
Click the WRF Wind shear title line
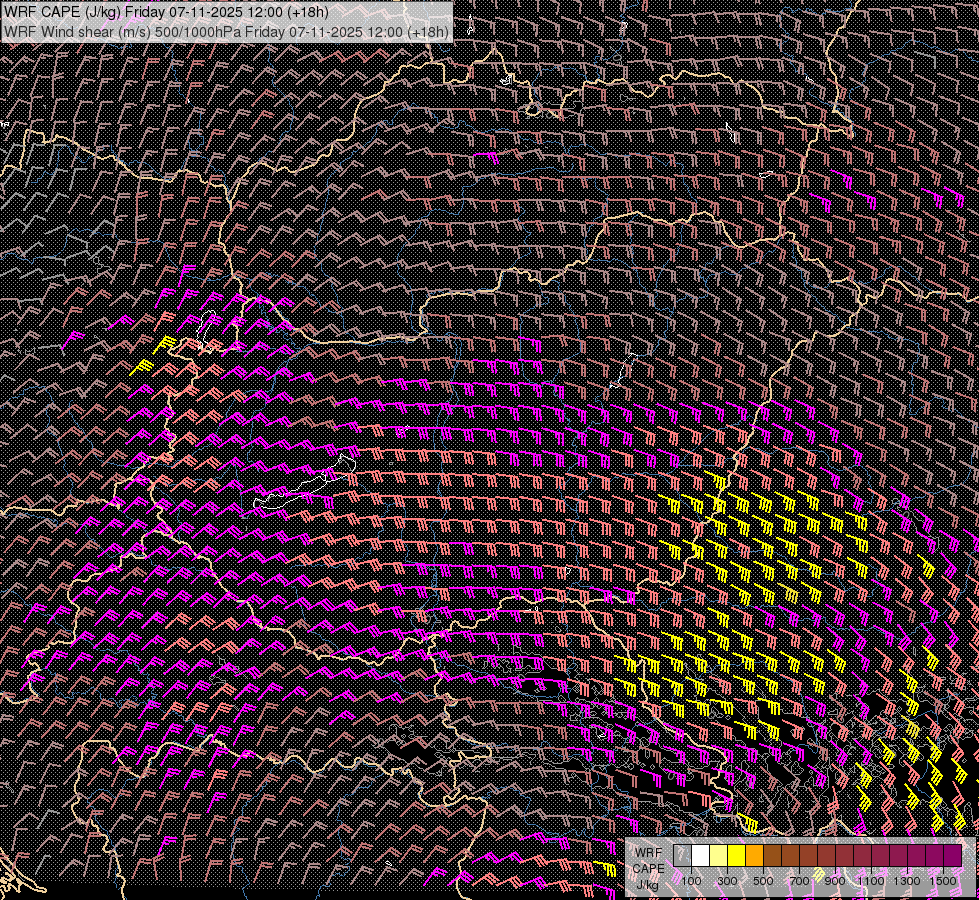226,31
